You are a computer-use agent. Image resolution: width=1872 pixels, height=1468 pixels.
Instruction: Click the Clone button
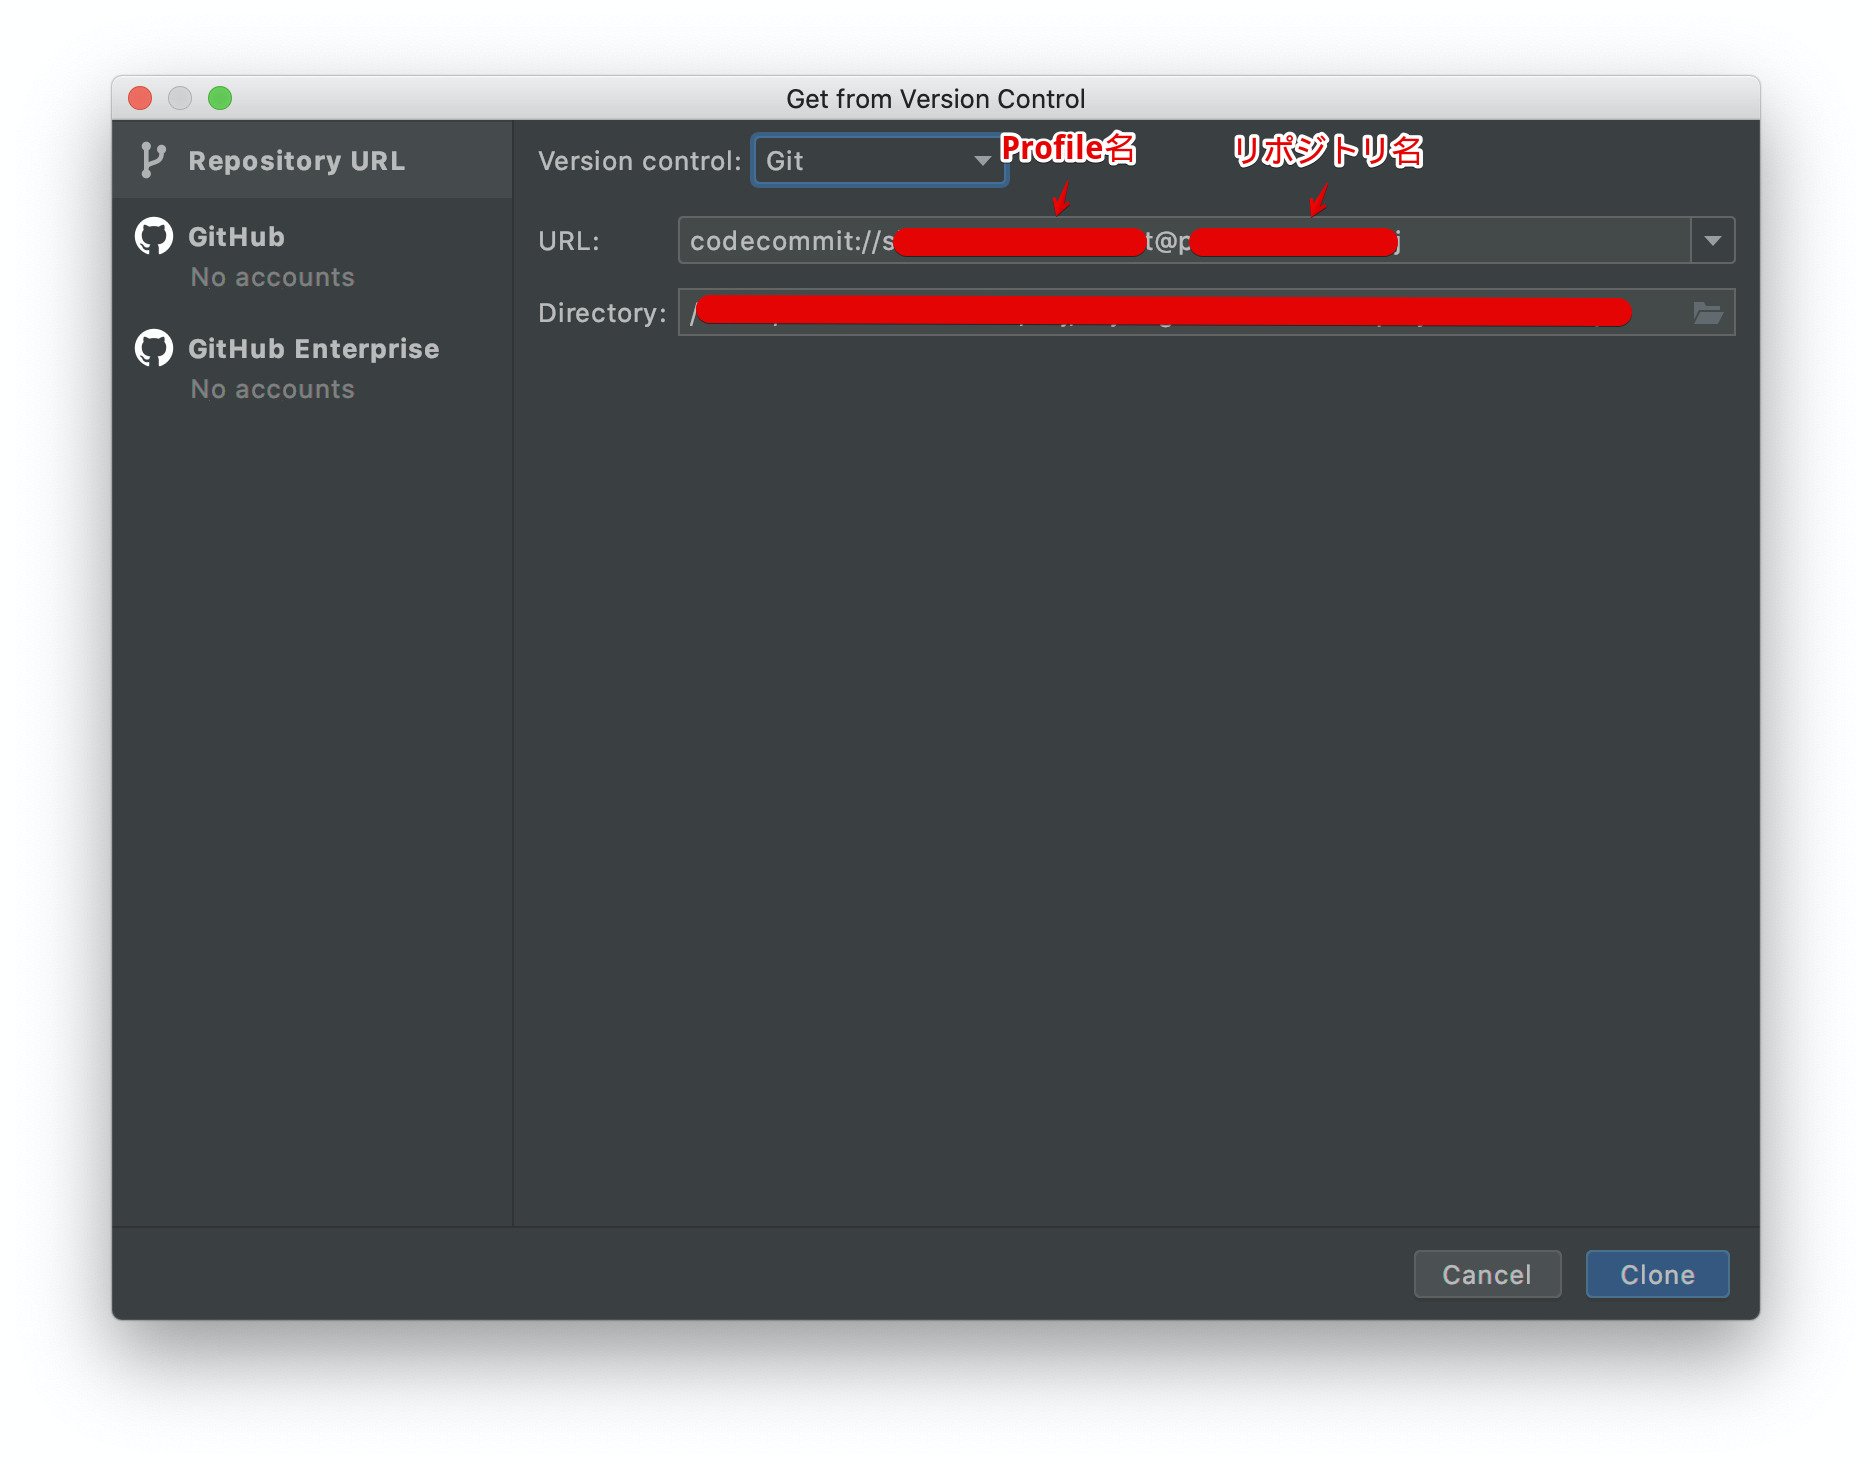coord(1657,1274)
